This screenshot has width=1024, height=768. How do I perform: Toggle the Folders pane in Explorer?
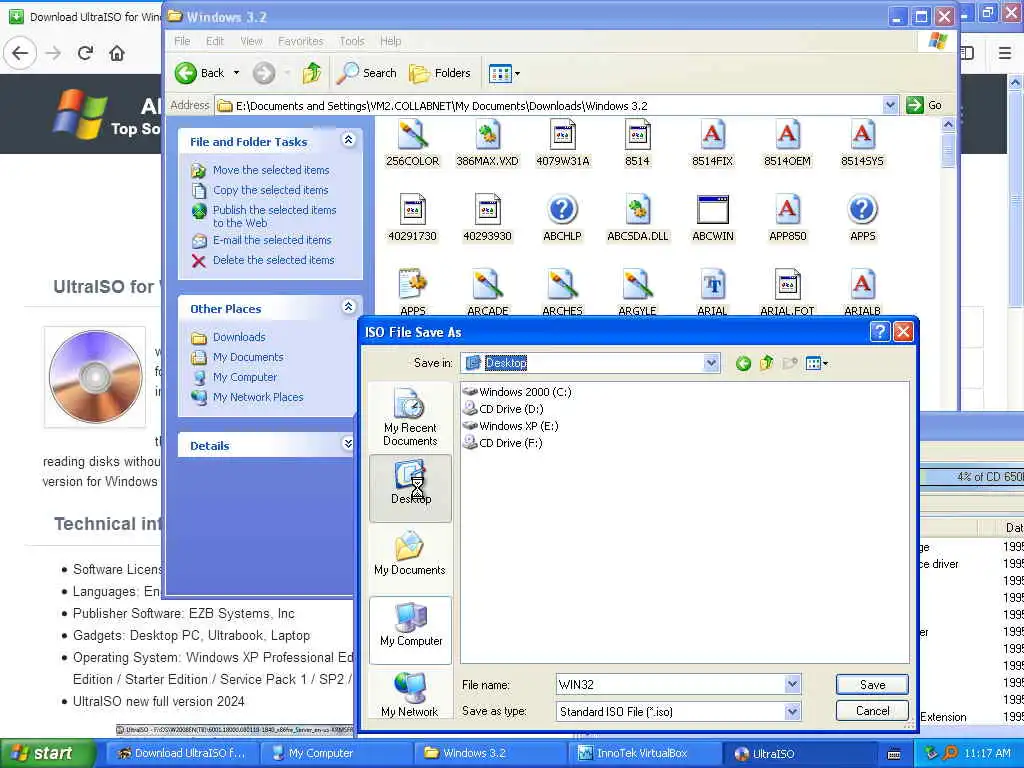click(x=440, y=73)
